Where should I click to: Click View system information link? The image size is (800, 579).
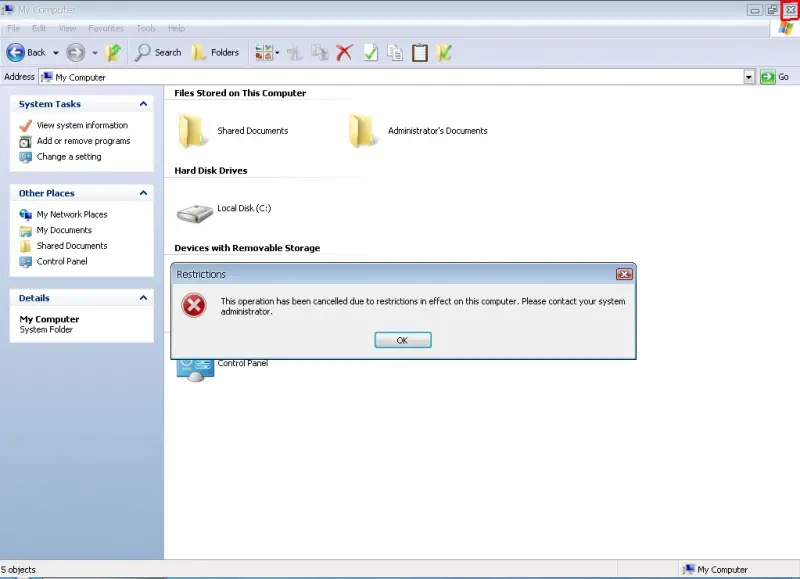[x=82, y=125]
